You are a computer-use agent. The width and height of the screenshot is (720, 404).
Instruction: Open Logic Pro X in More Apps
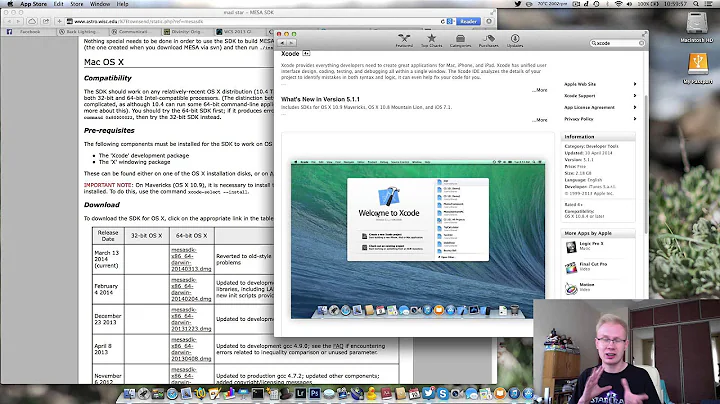(x=591, y=246)
